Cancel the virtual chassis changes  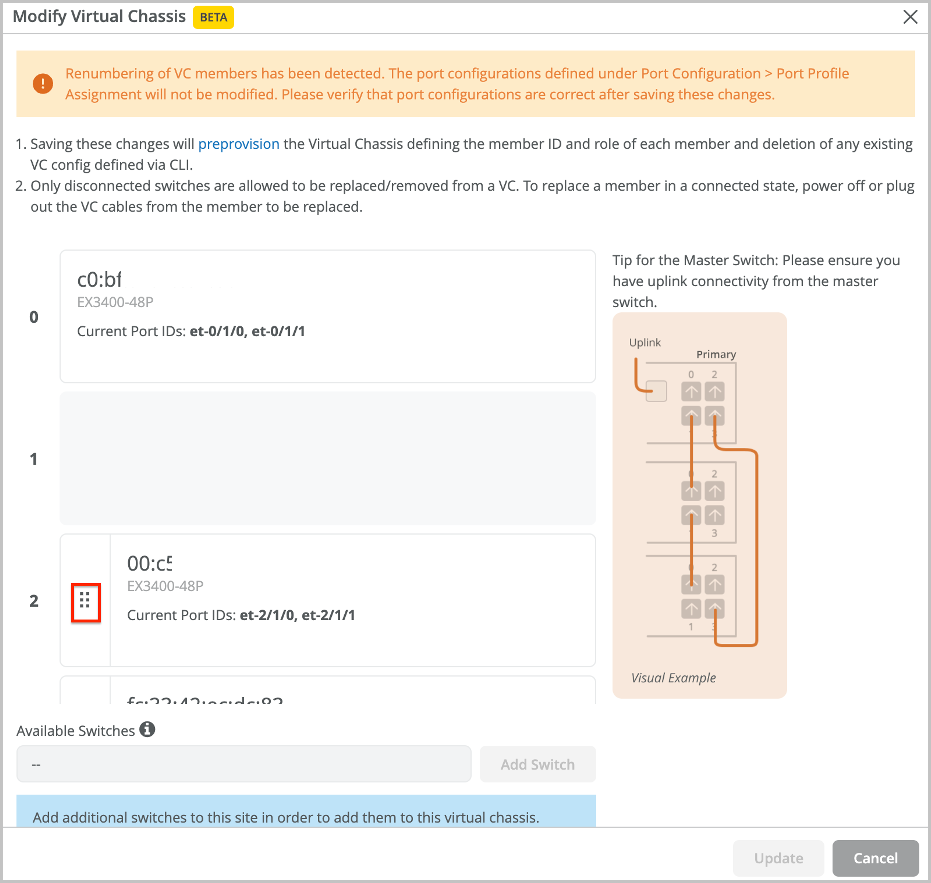point(875,858)
